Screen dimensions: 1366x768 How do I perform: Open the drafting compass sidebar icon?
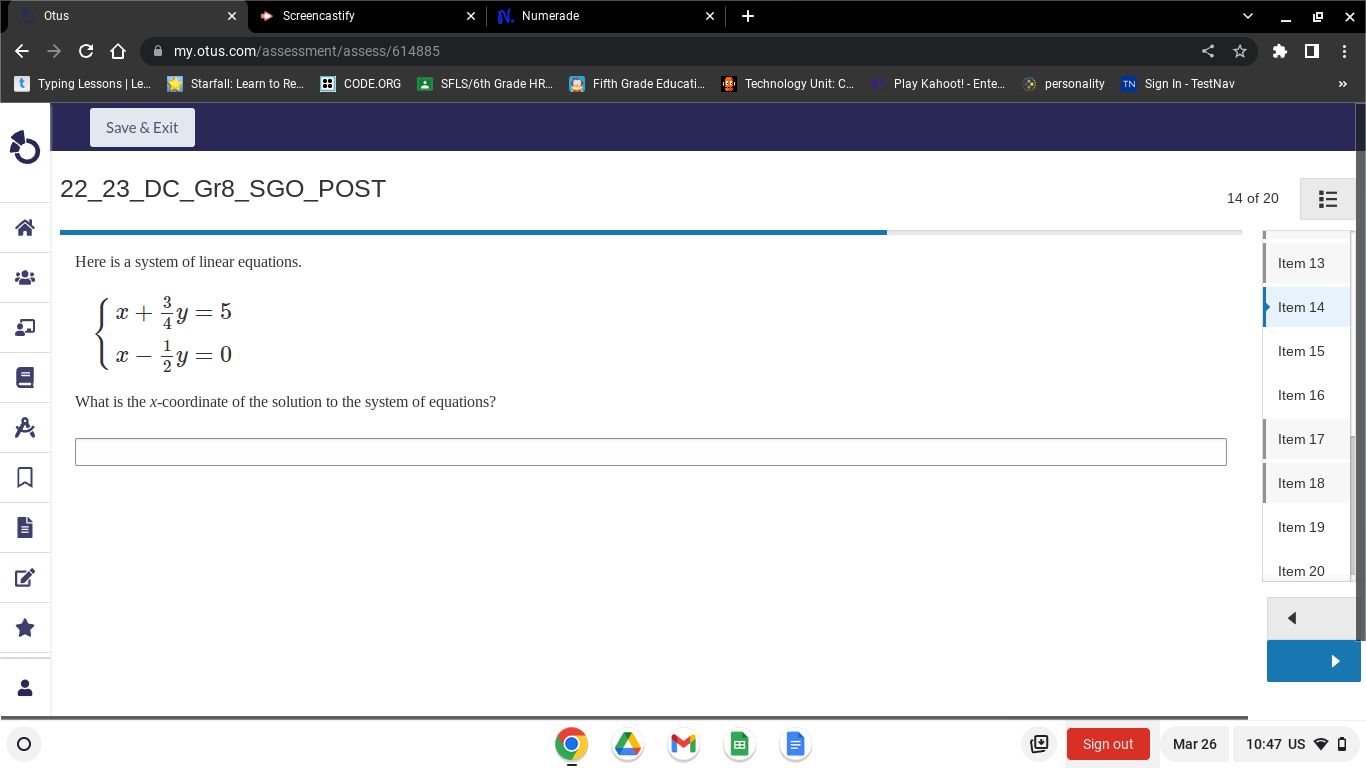pyautogui.click(x=25, y=428)
